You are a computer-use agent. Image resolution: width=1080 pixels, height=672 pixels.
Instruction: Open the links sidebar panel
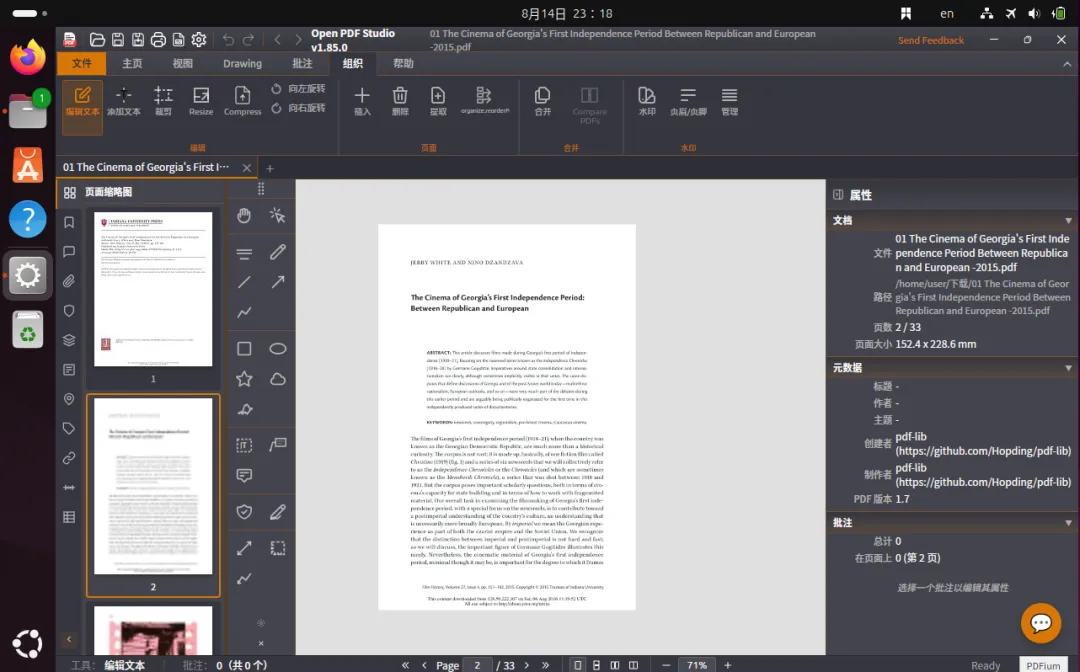[x=69, y=458]
